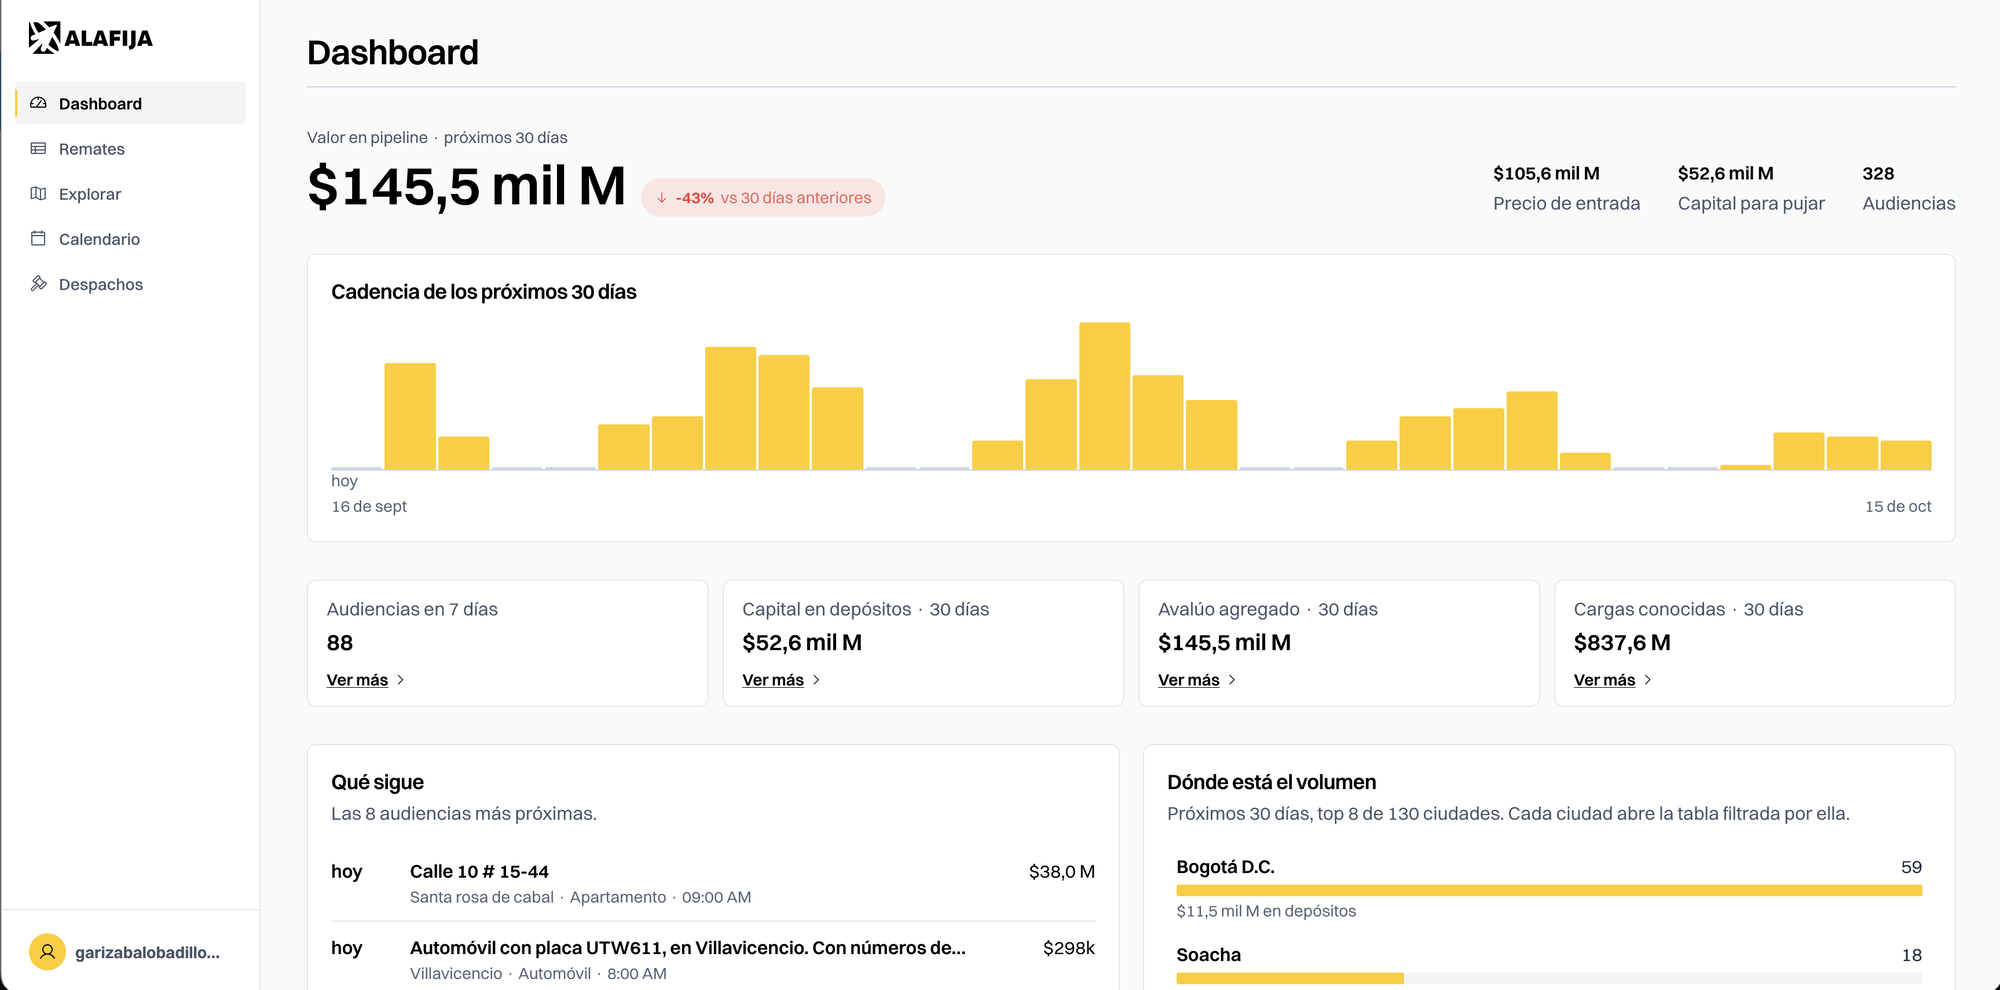Open the Explorar page

pyautogui.click(x=130, y=193)
